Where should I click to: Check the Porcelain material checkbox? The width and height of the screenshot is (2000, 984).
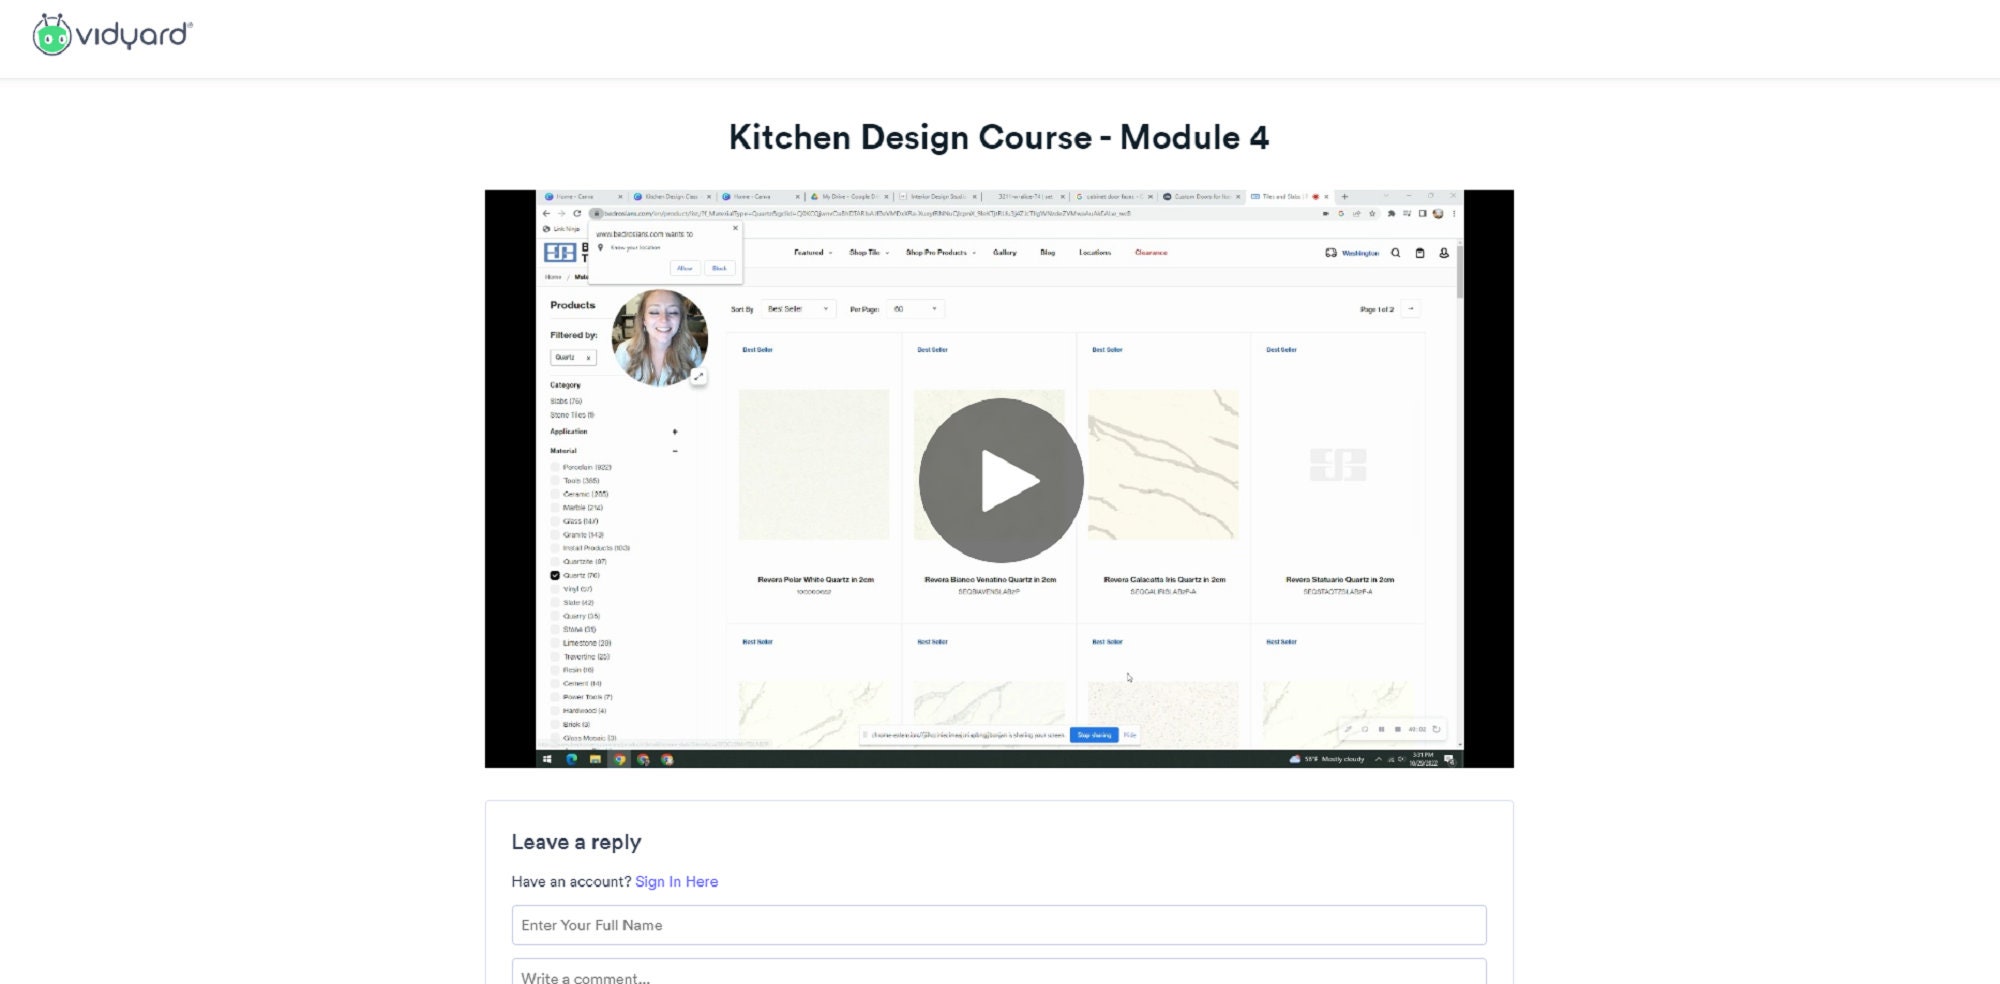click(555, 466)
